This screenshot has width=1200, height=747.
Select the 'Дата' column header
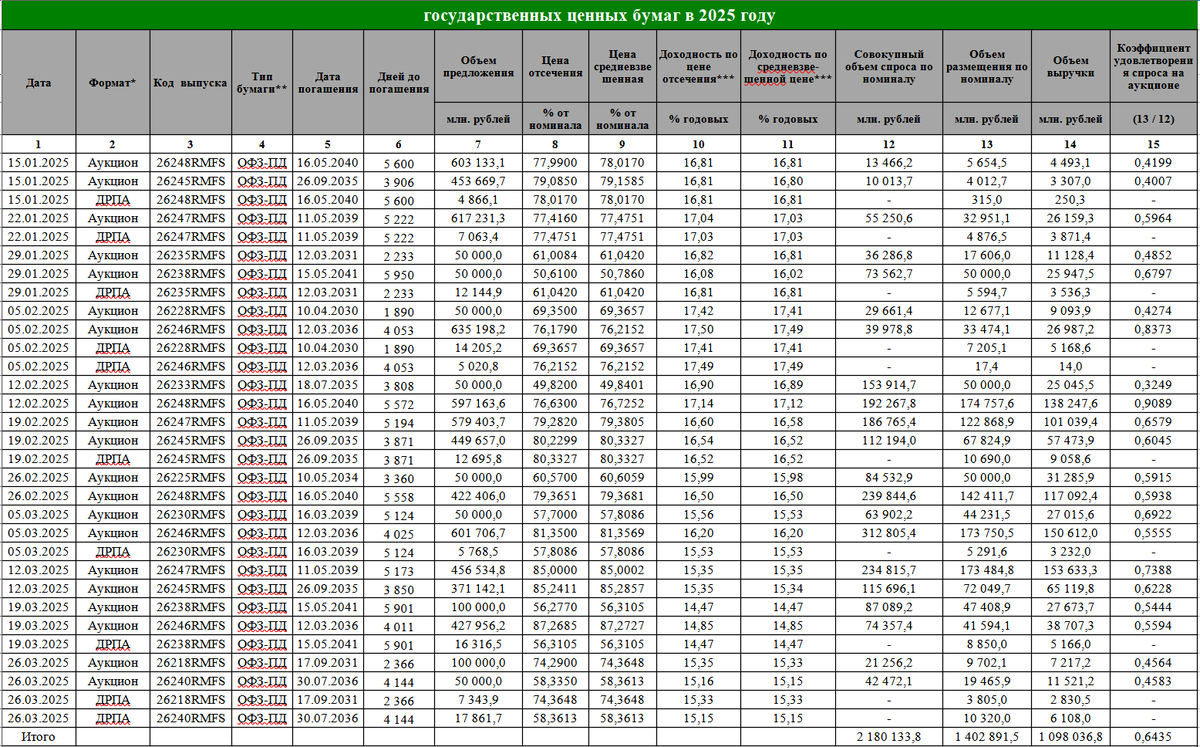pos(39,82)
